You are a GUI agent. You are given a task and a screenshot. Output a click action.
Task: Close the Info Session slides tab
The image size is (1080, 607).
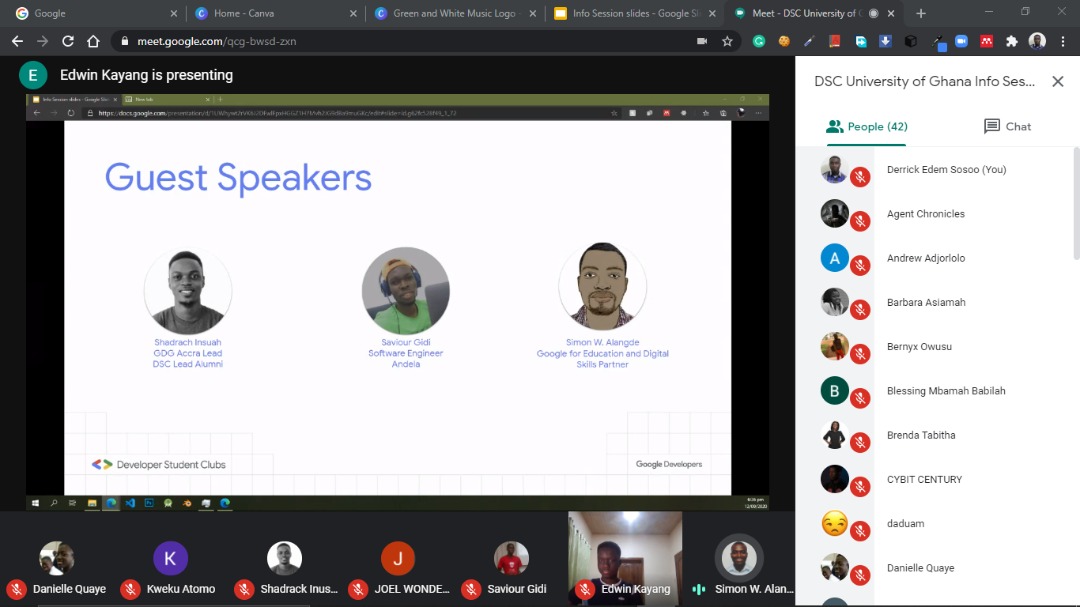[712, 13]
